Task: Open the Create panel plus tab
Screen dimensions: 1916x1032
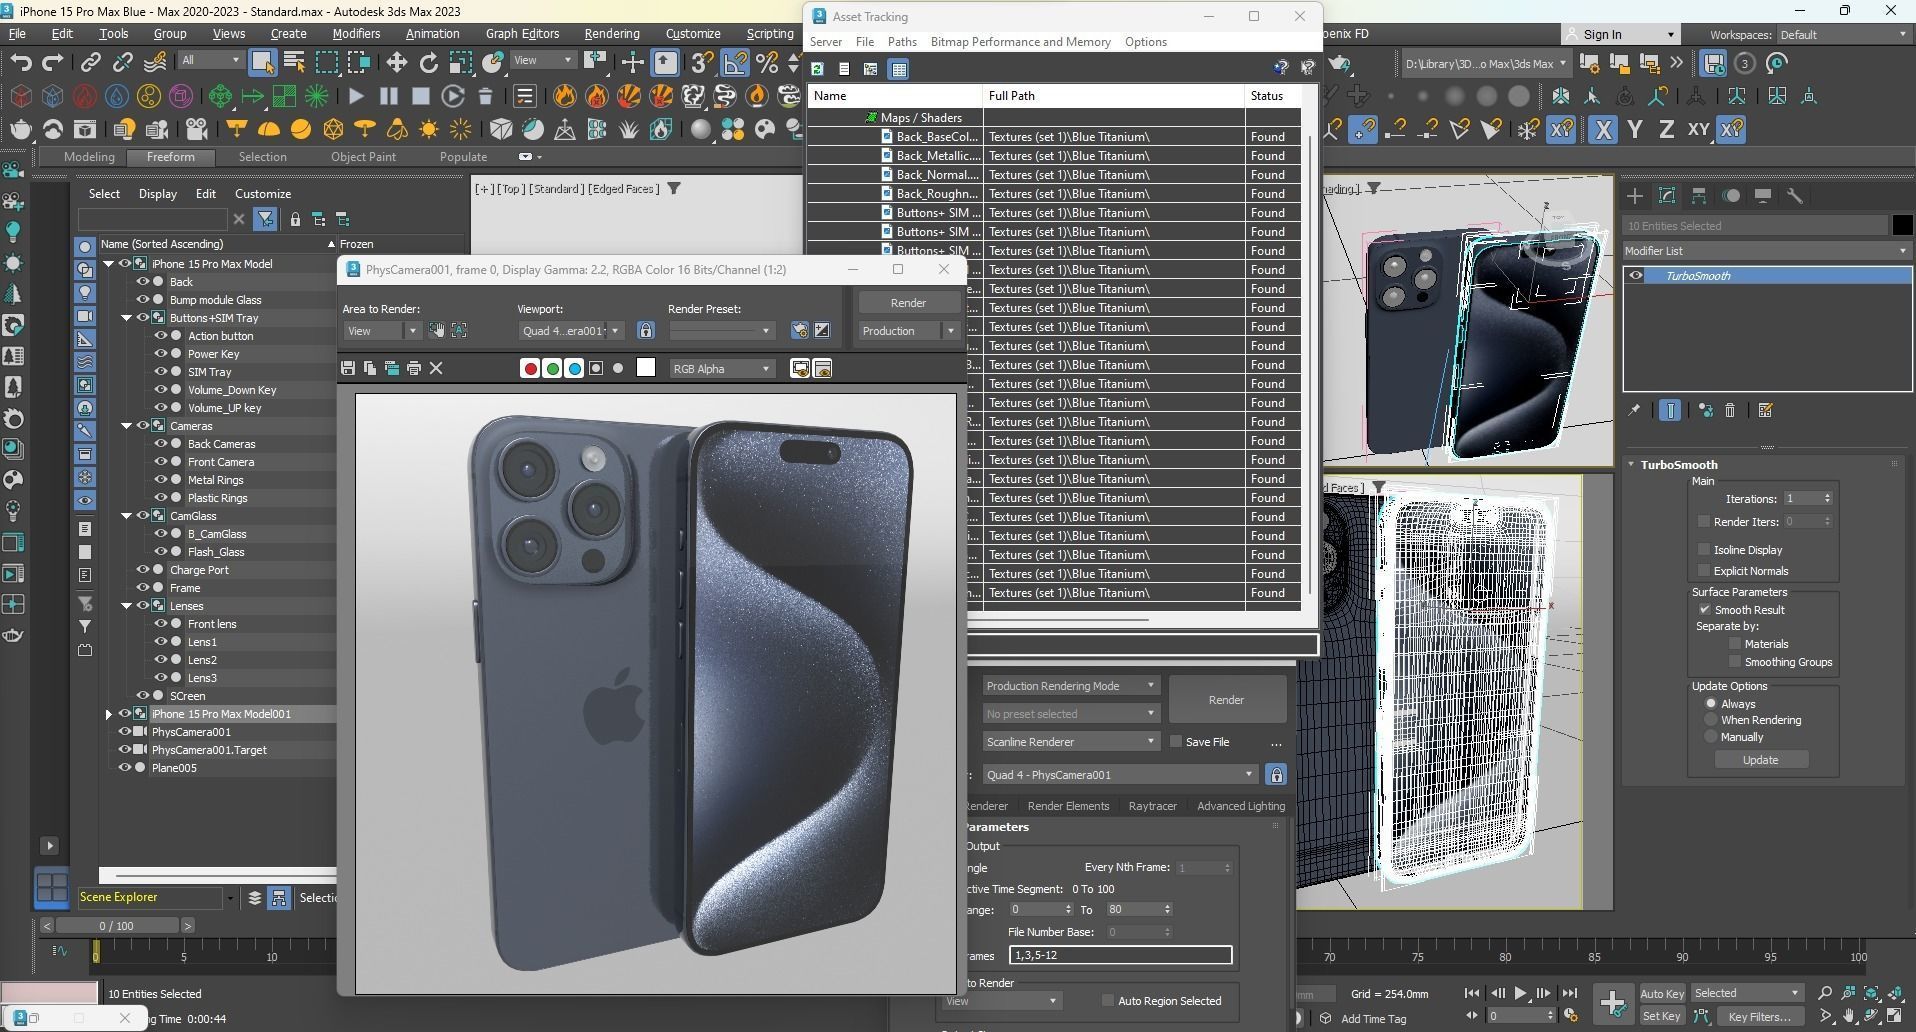Action: [x=1635, y=196]
